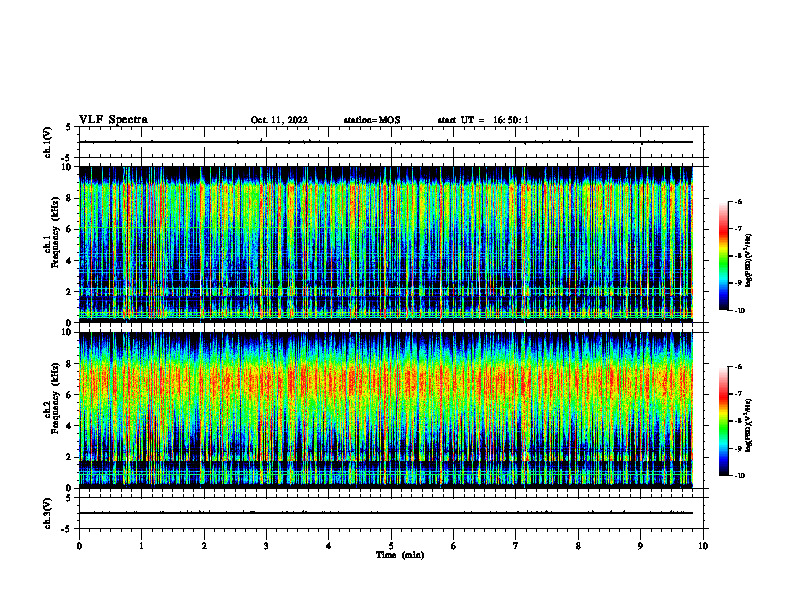Click the "8" frequency tick of ch.2 spectrogram
792x612 pixels.
click(70, 364)
